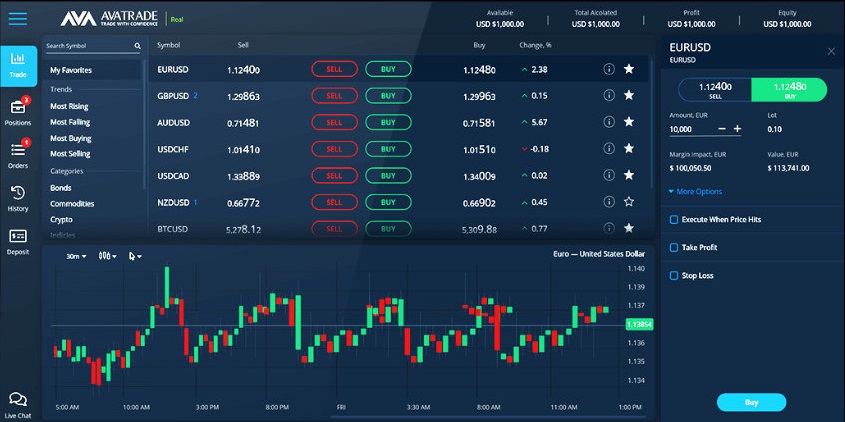Click the Real account label

[177, 19]
